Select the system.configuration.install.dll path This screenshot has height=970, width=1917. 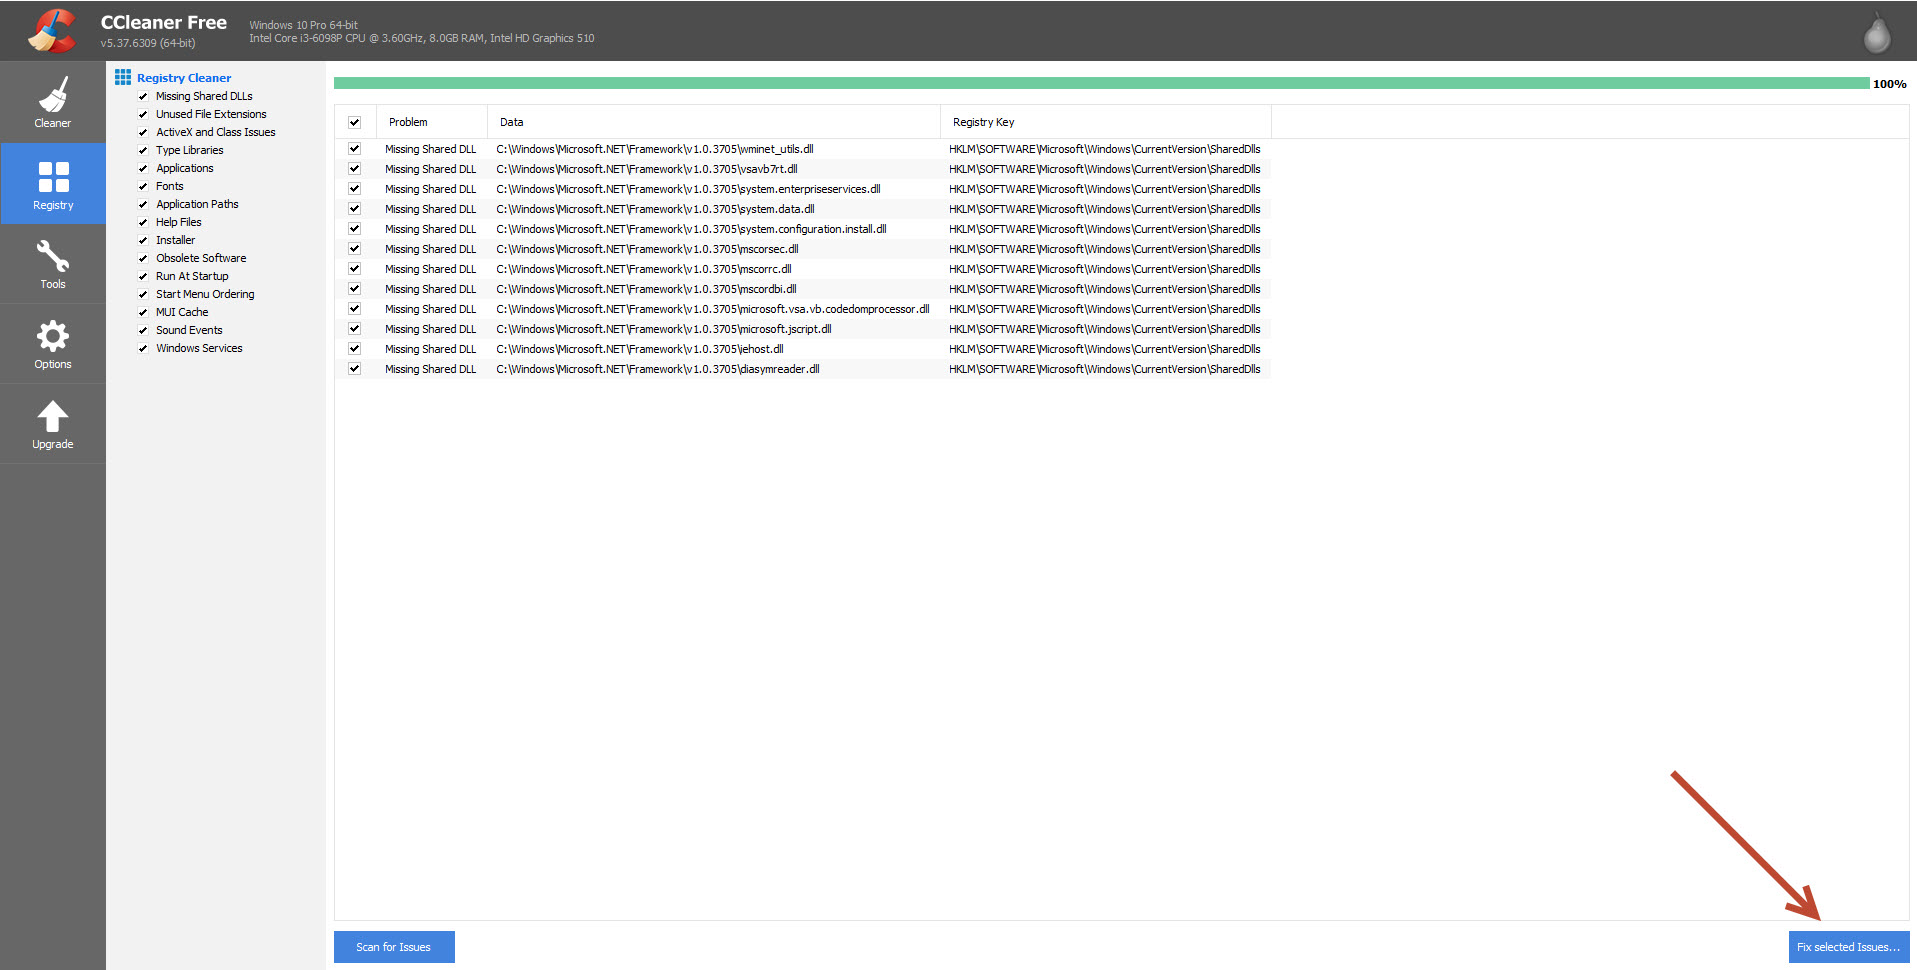click(x=691, y=229)
